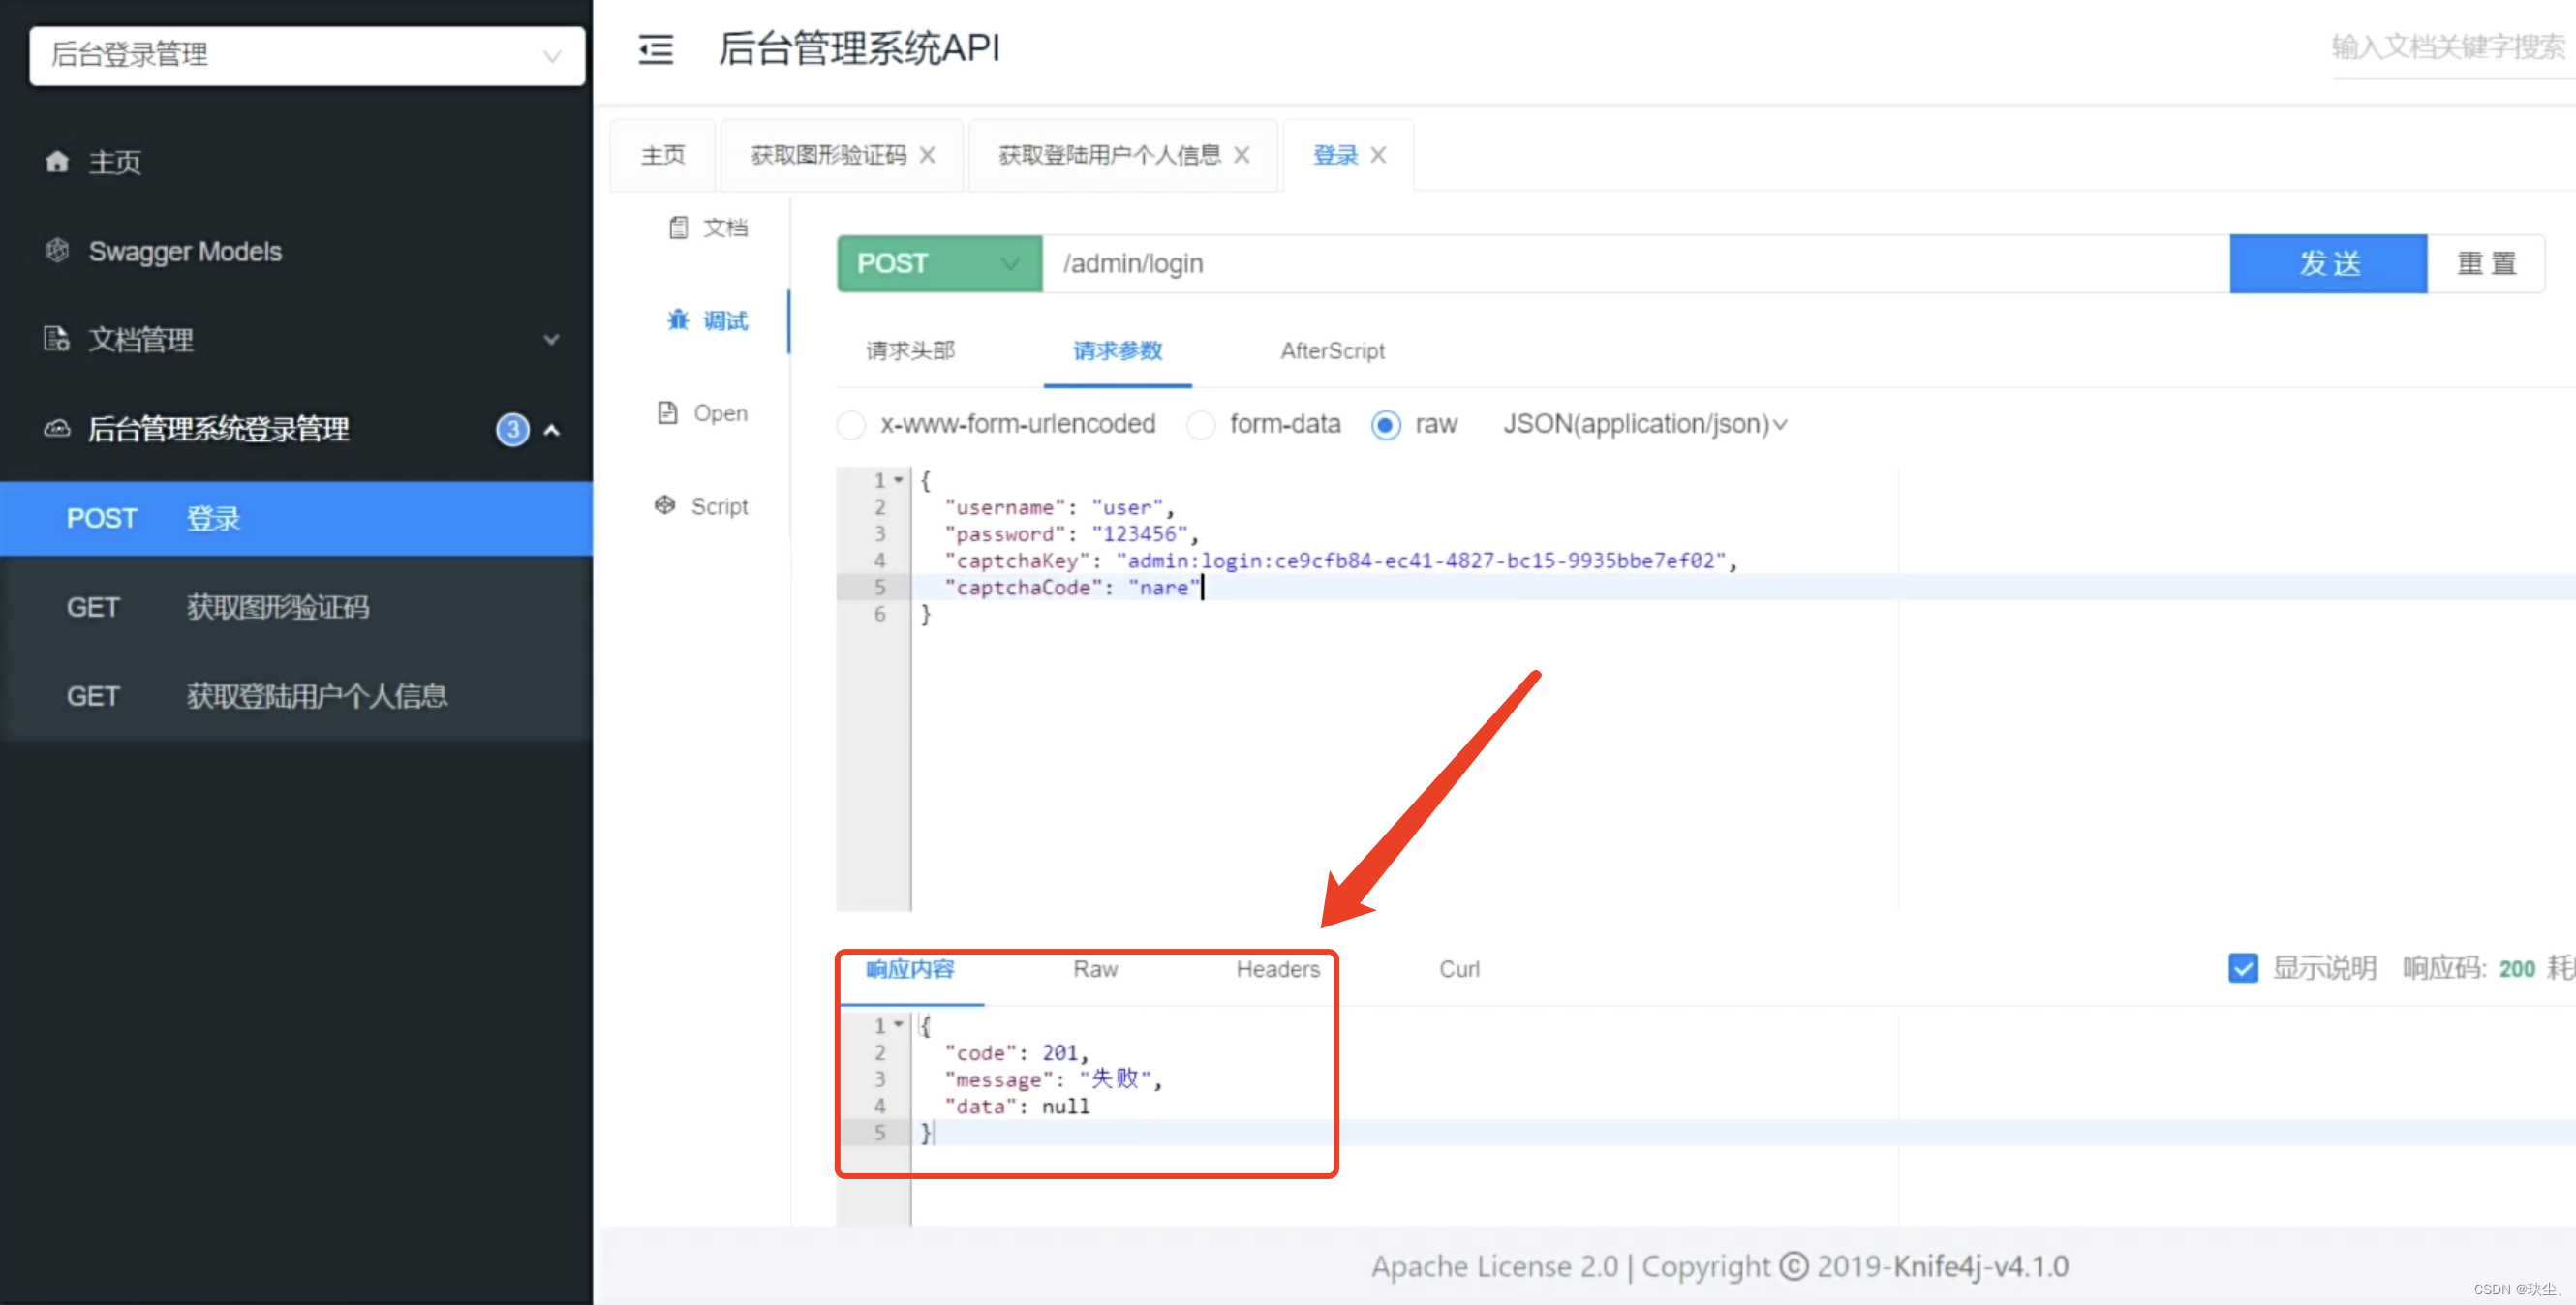Click the document keyword search field
The height and width of the screenshot is (1305, 2576).
coord(2451,47)
